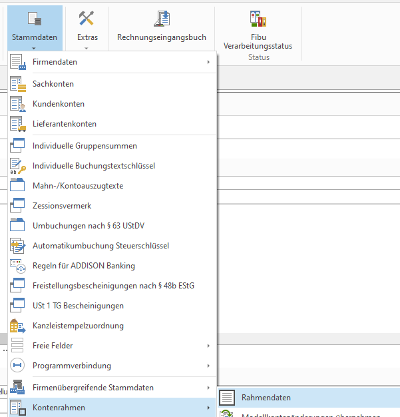The image size is (400, 417).
Task: Click the Firmendaten icon
Action: pyautogui.click(x=18, y=62)
